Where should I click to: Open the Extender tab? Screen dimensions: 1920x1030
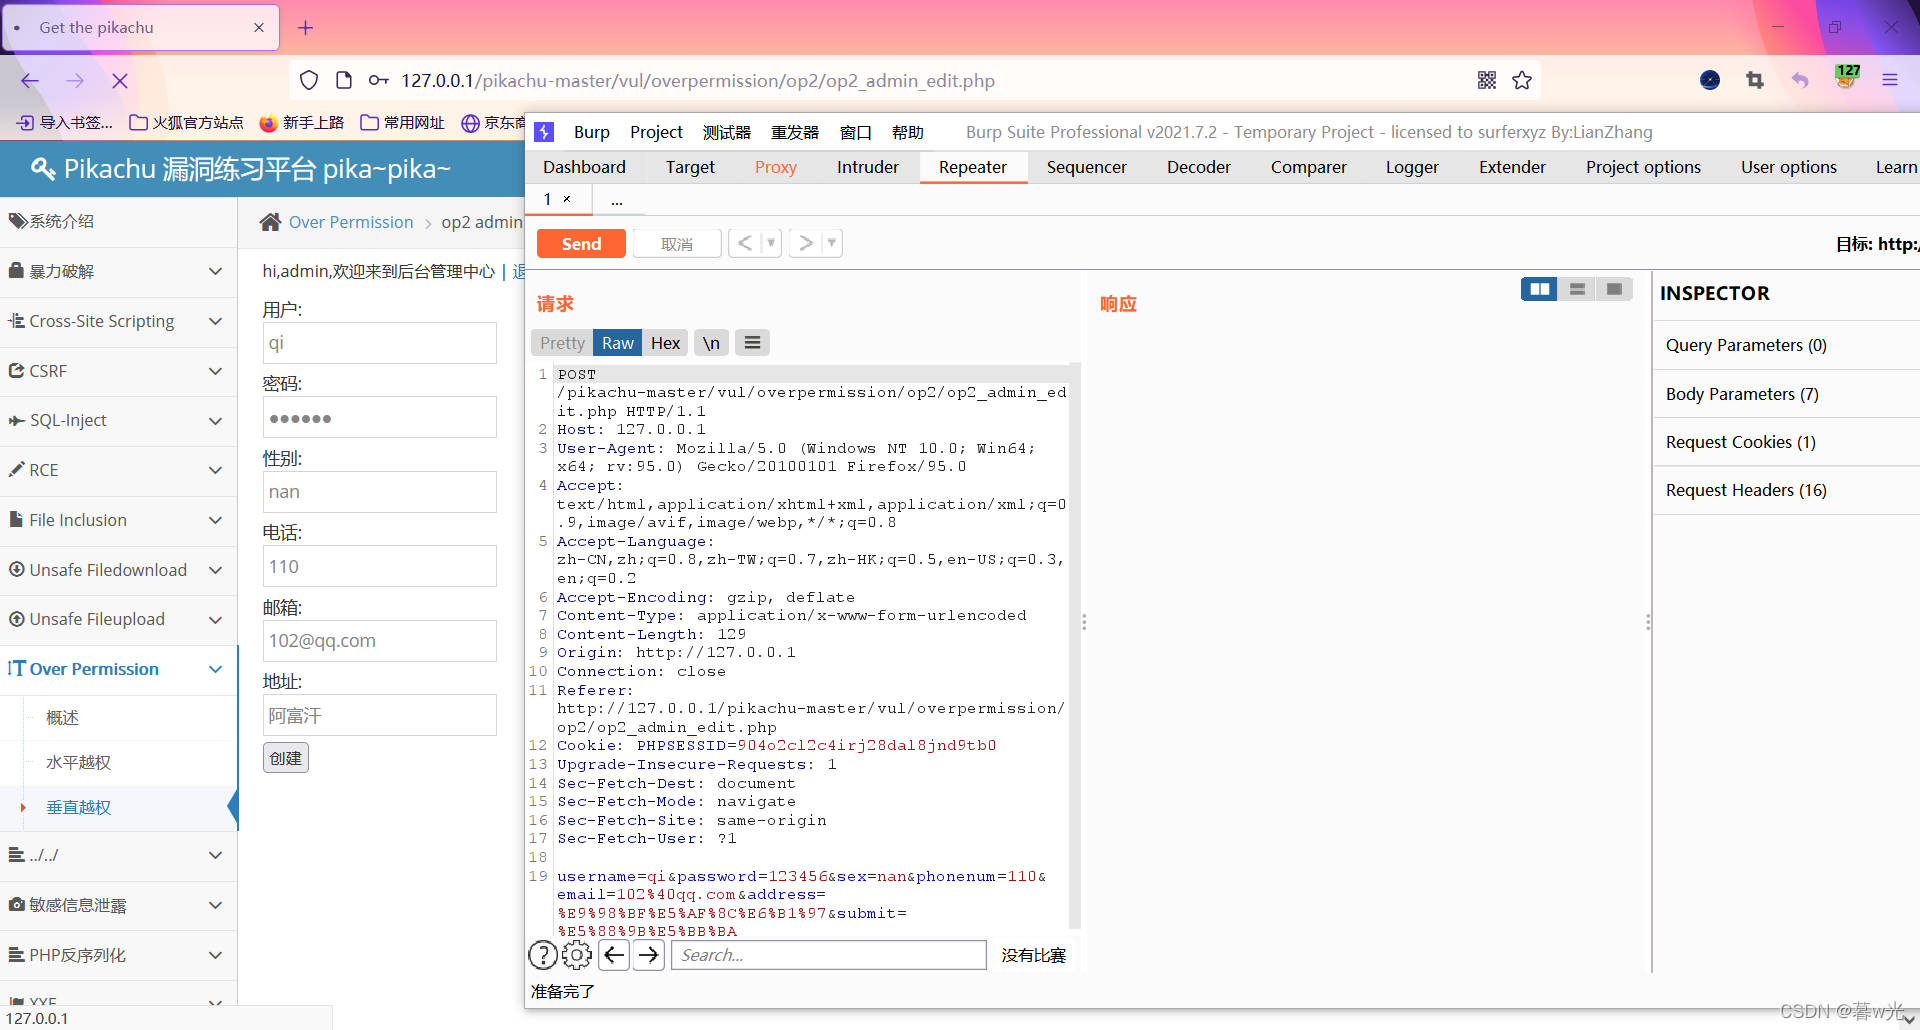[1513, 167]
